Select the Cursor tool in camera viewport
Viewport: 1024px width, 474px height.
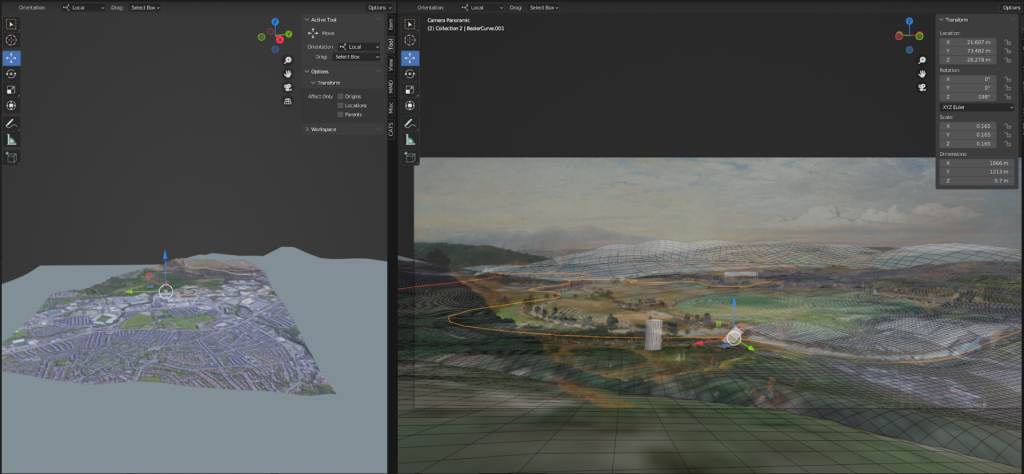point(410,40)
